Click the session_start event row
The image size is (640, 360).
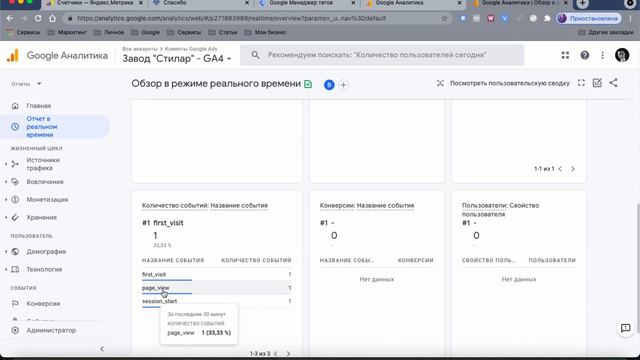click(217, 301)
